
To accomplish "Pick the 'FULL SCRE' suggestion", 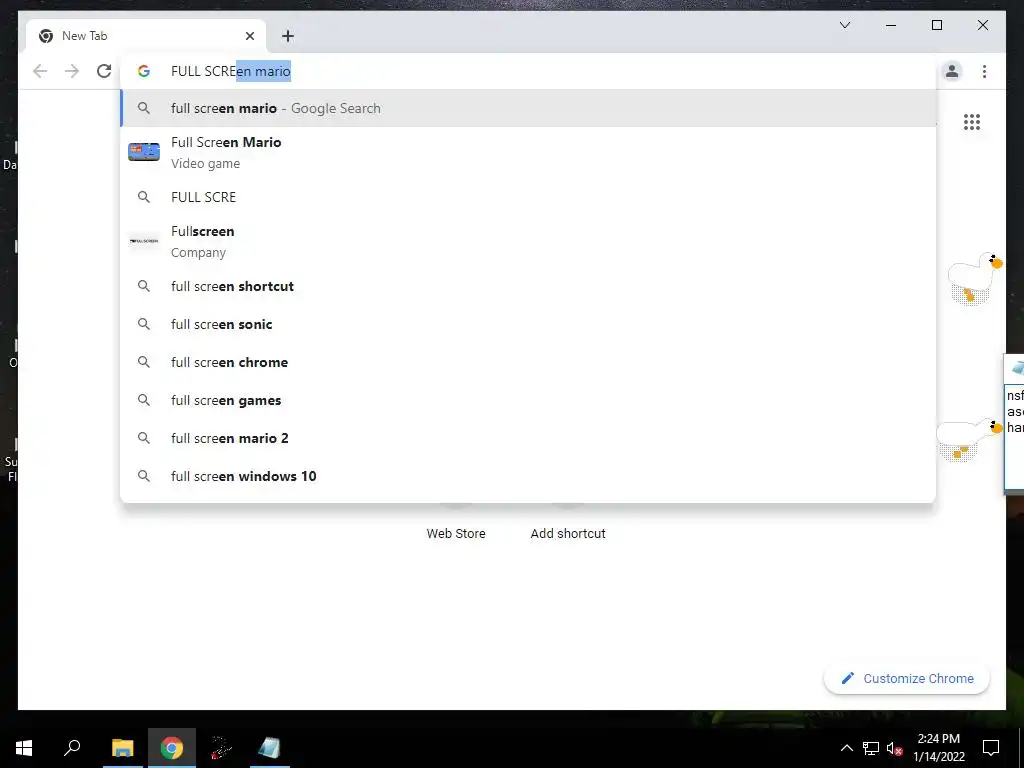I will pyautogui.click(x=528, y=197).
